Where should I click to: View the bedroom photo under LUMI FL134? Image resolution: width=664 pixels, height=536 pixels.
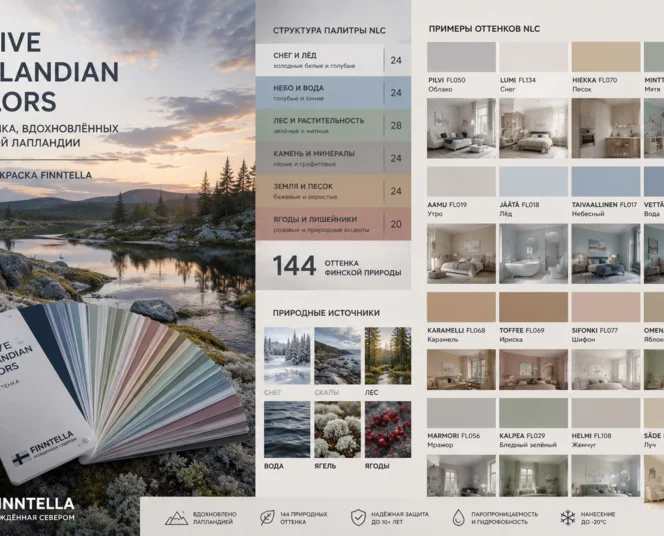(534, 128)
